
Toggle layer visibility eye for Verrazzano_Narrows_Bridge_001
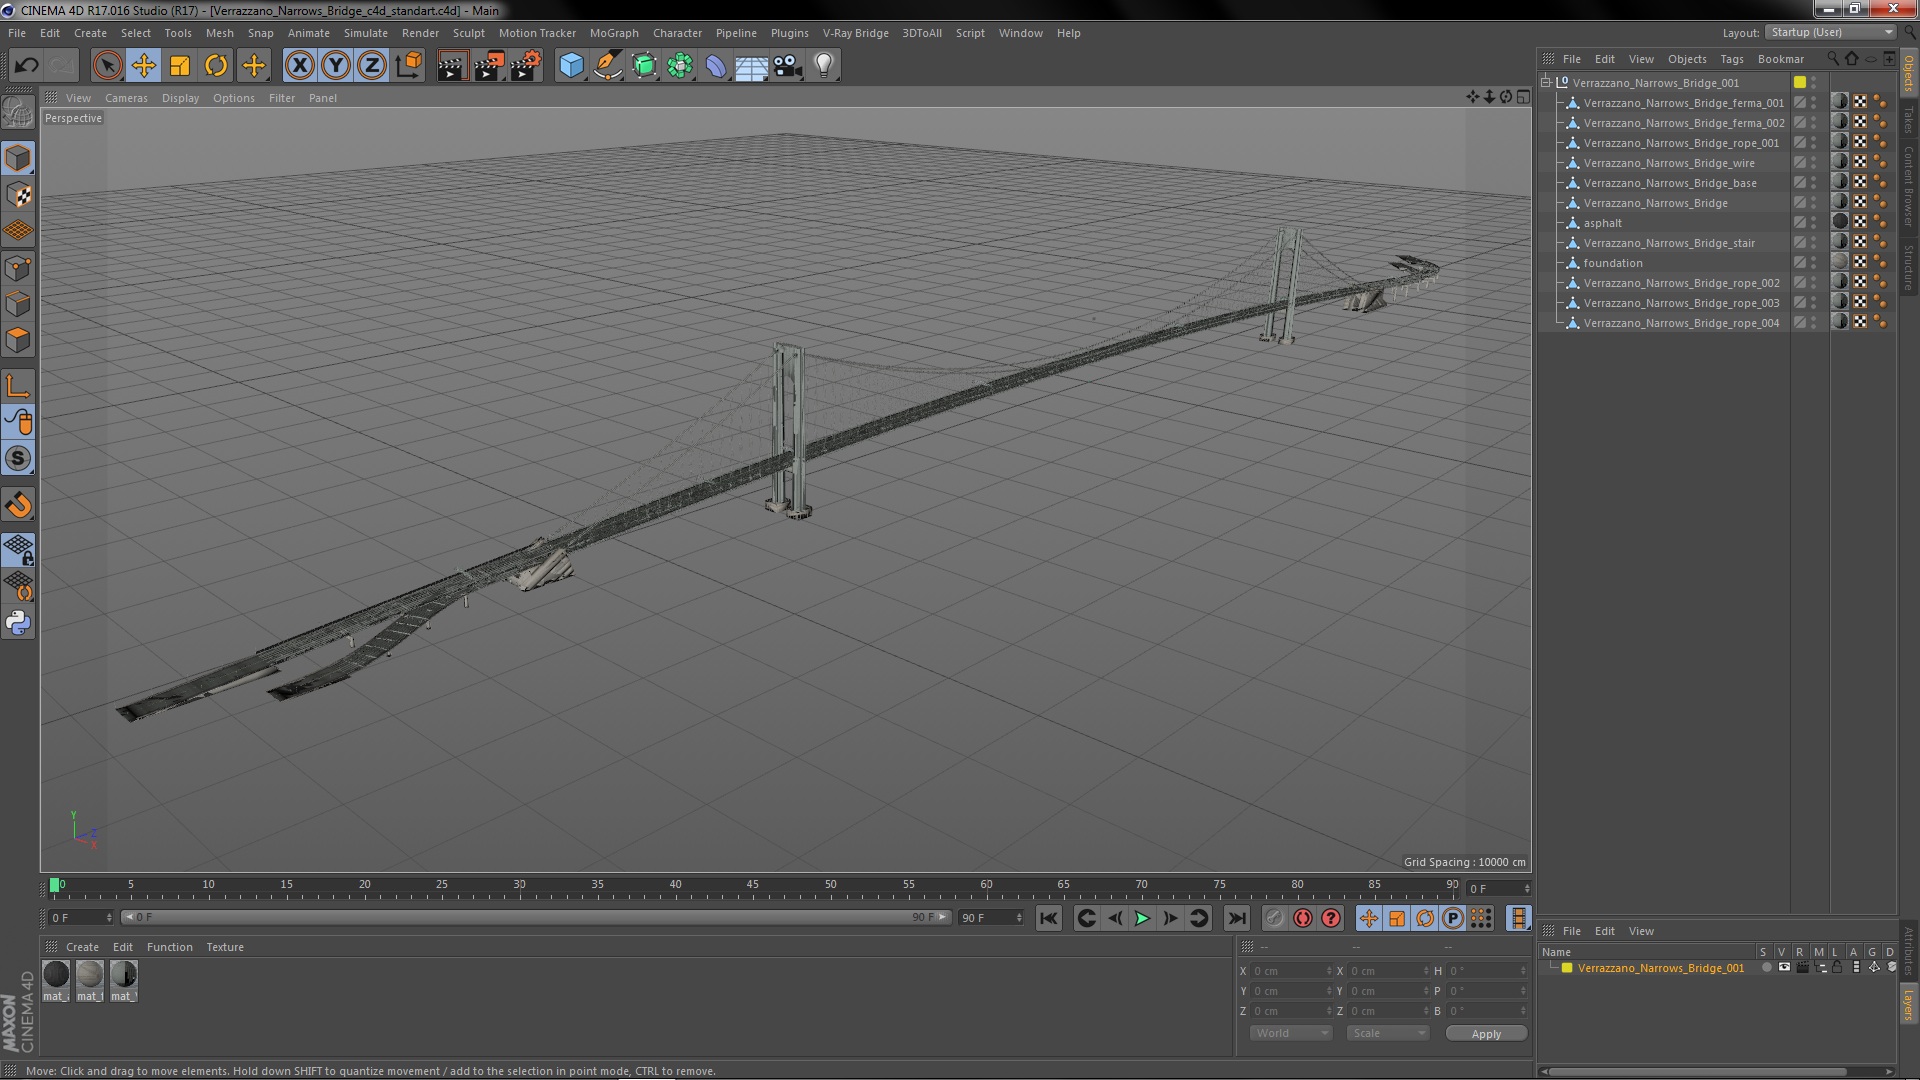pos(1784,967)
